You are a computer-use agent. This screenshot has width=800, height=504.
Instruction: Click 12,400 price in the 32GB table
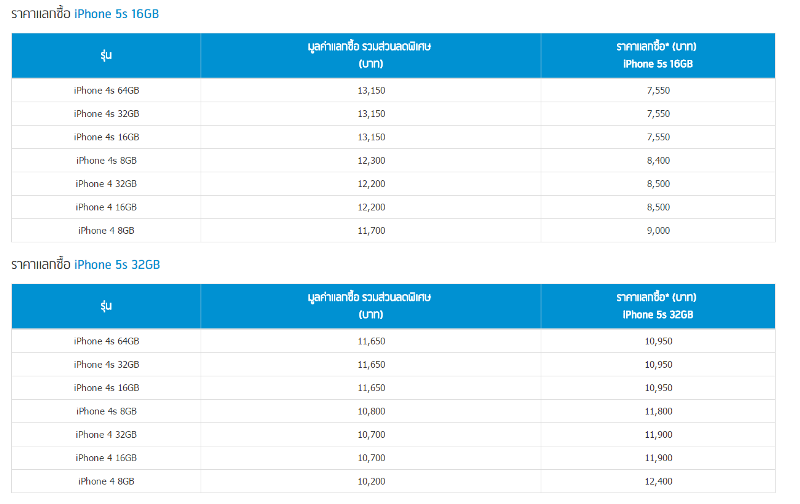pos(658,481)
